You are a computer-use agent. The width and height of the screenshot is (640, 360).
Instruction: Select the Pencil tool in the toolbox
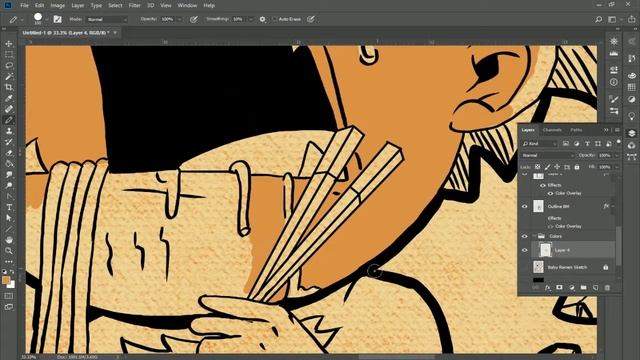tap(9, 120)
